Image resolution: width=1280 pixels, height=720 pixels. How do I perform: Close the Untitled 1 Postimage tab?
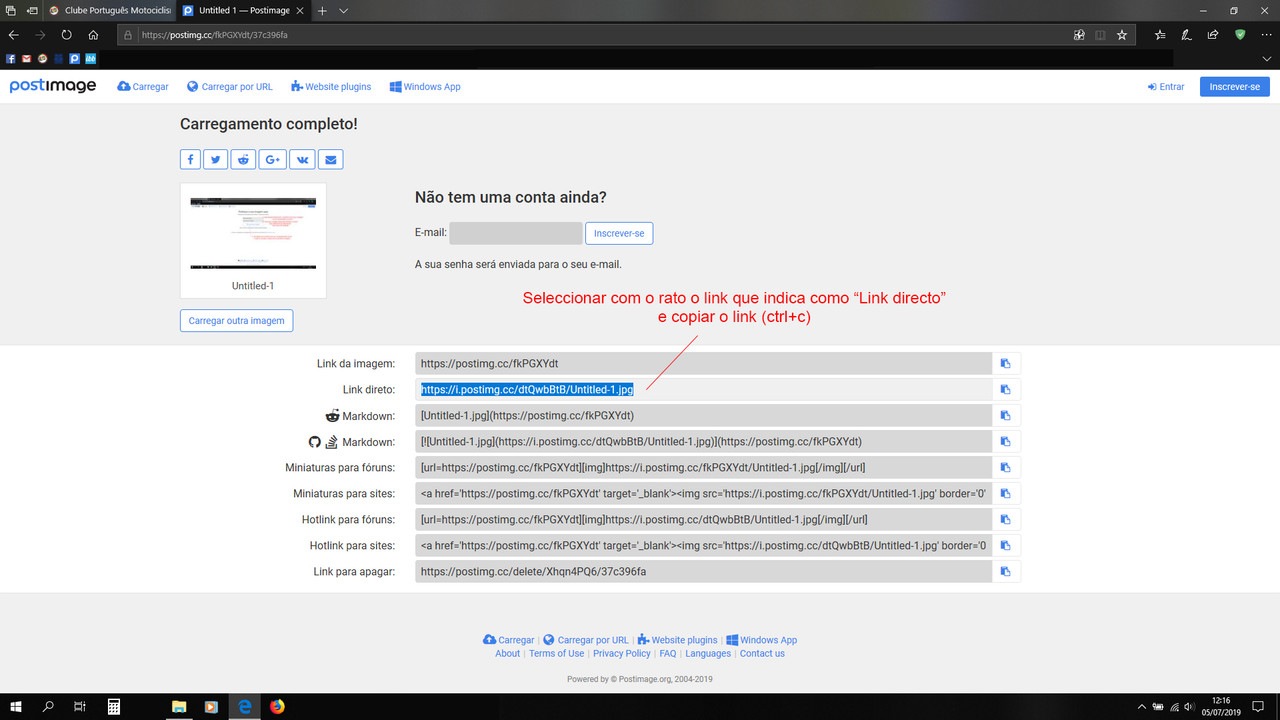click(x=299, y=10)
